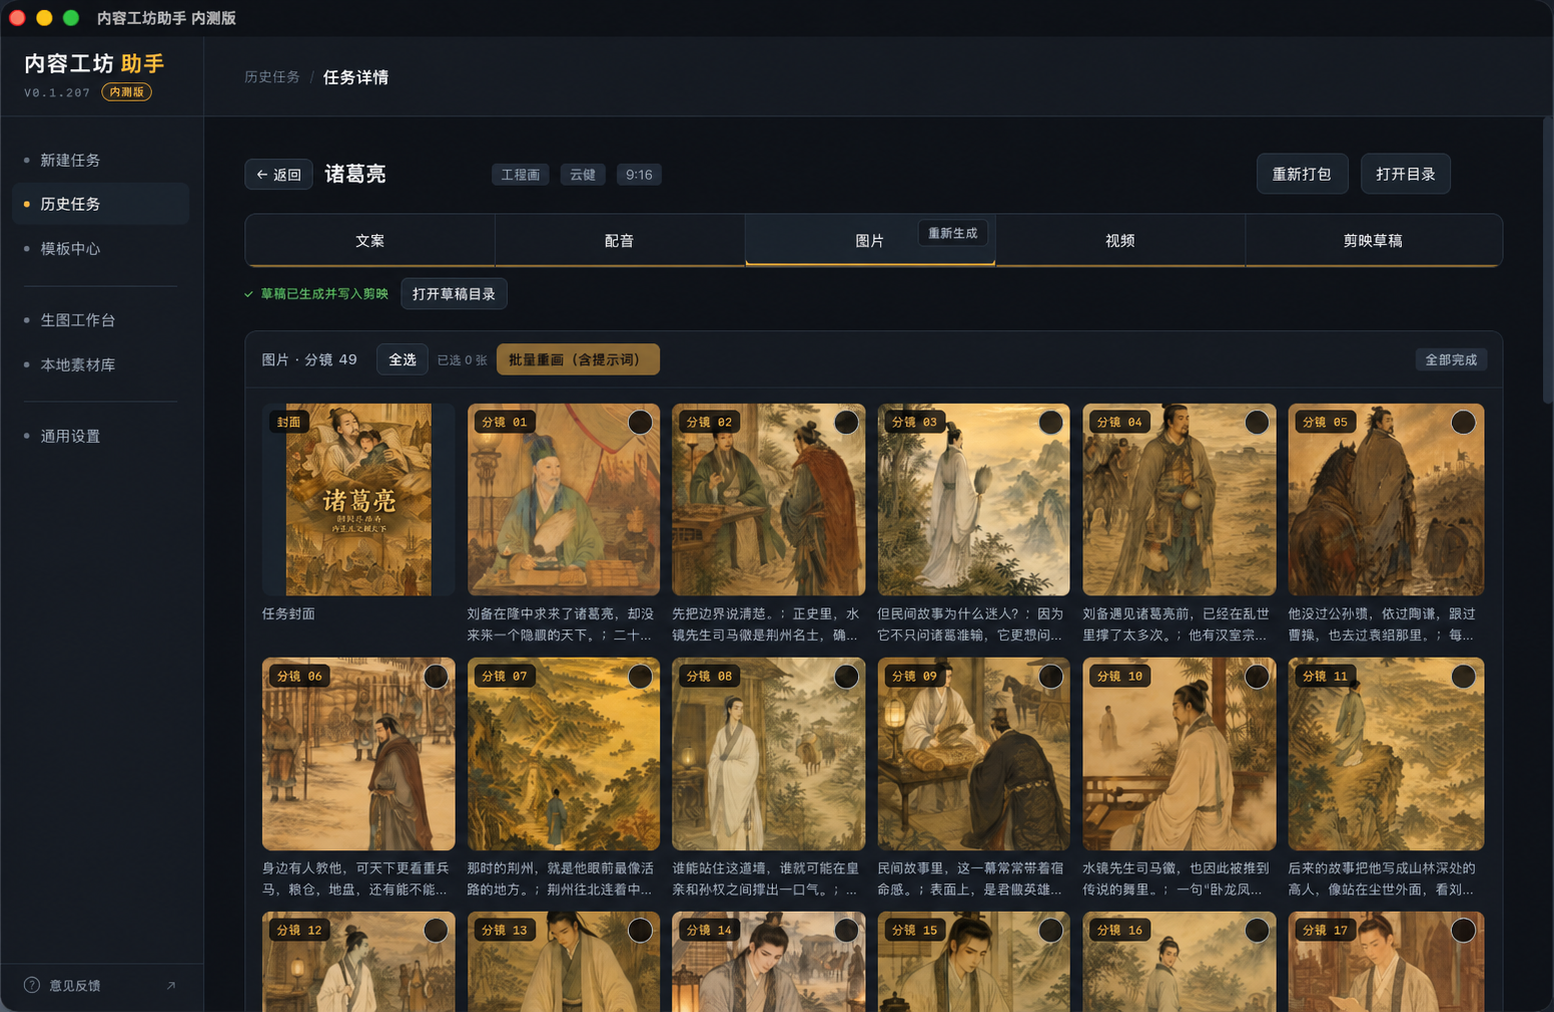
Task: Click the 历史任务 breadcrumb link
Action: [x=272, y=77]
